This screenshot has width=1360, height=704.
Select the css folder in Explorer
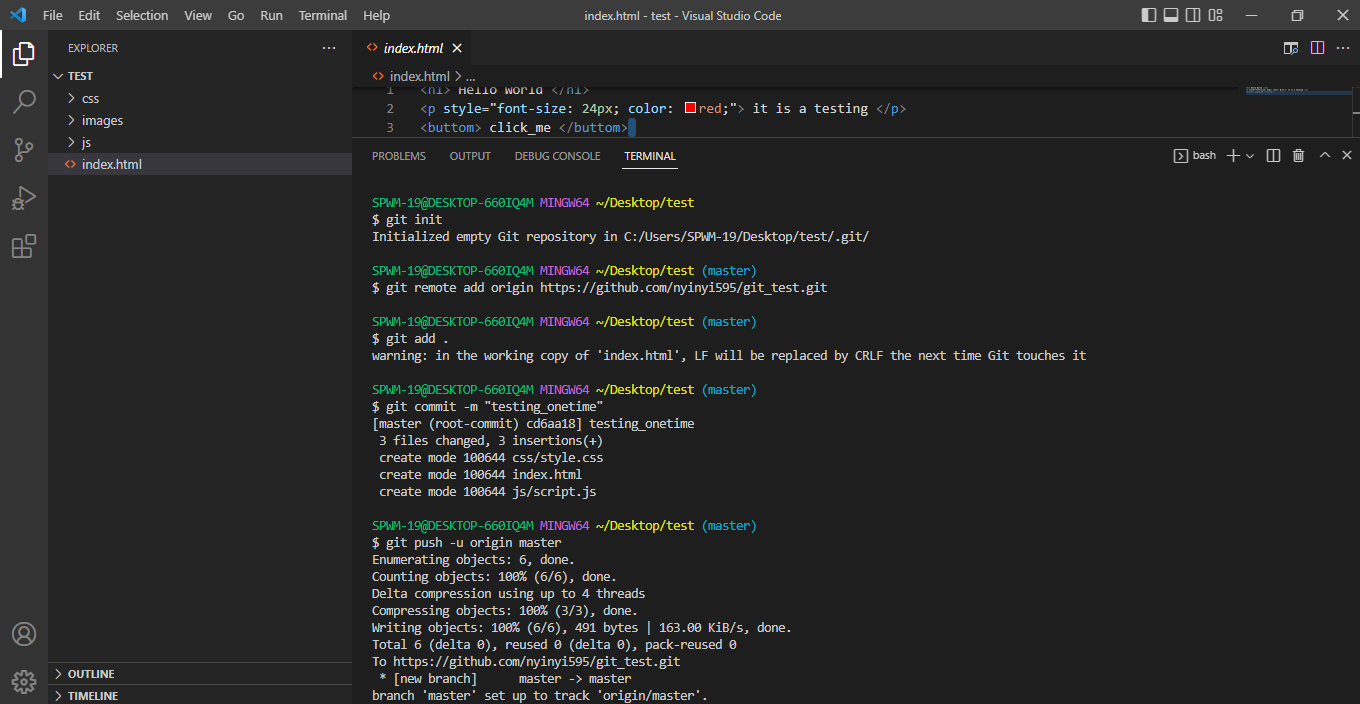[x=90, y=98]
